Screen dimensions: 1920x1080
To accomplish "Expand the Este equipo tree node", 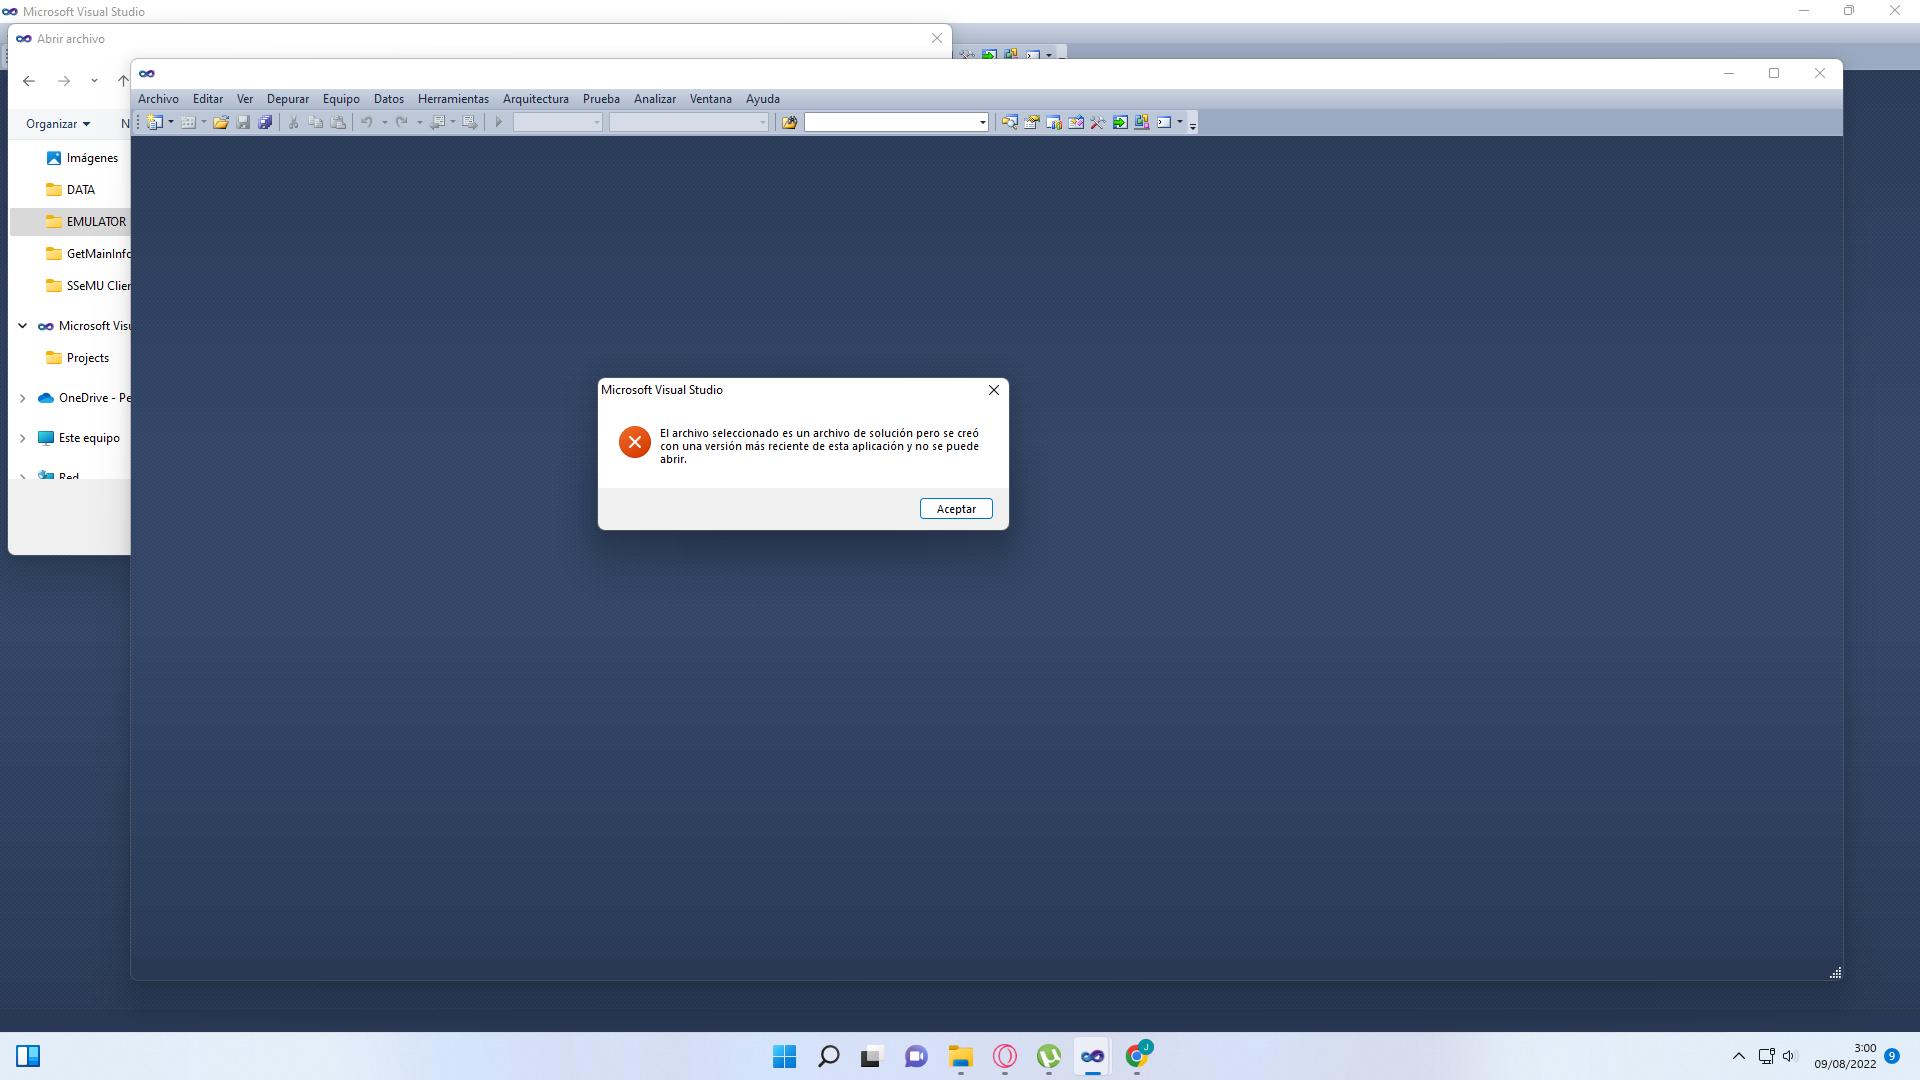I will [22, 438].
